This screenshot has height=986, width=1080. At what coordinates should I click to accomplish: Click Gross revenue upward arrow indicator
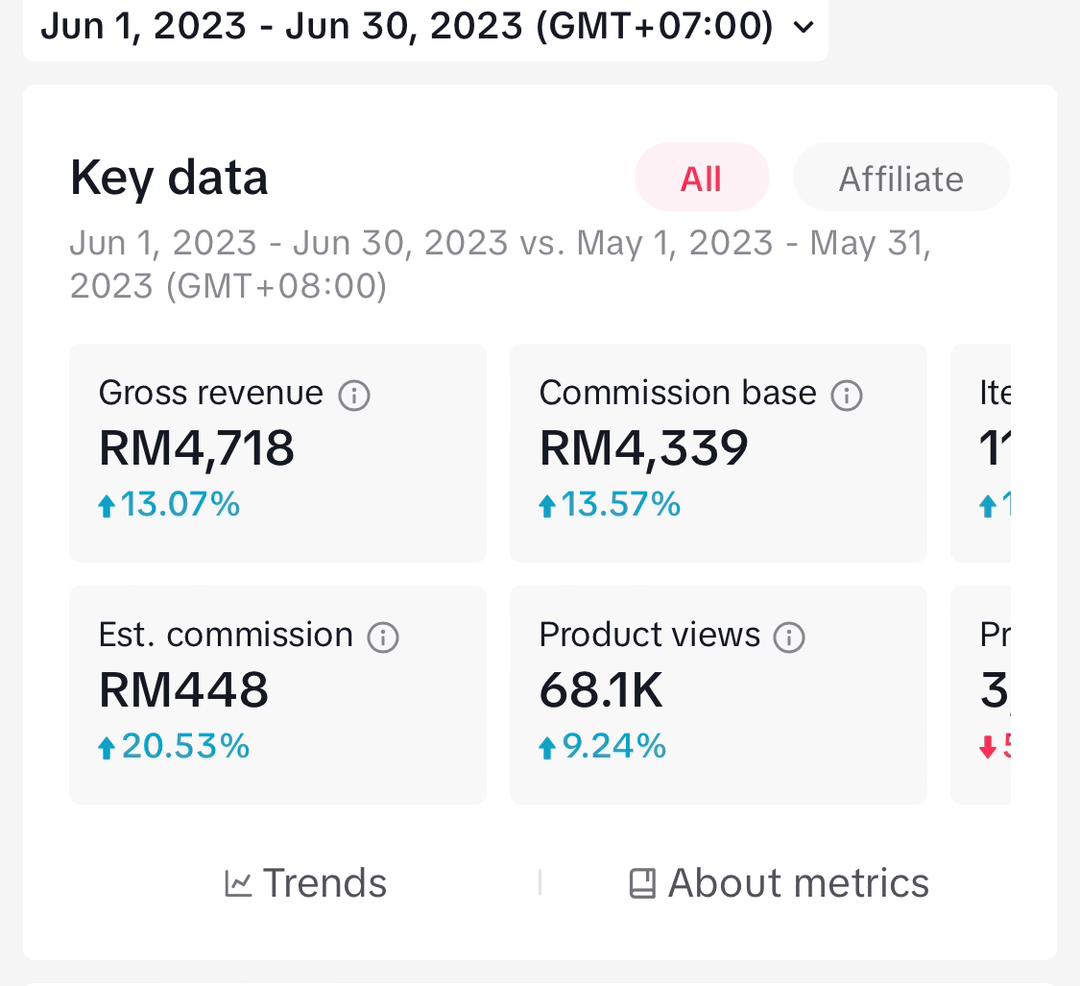[106, 506]
